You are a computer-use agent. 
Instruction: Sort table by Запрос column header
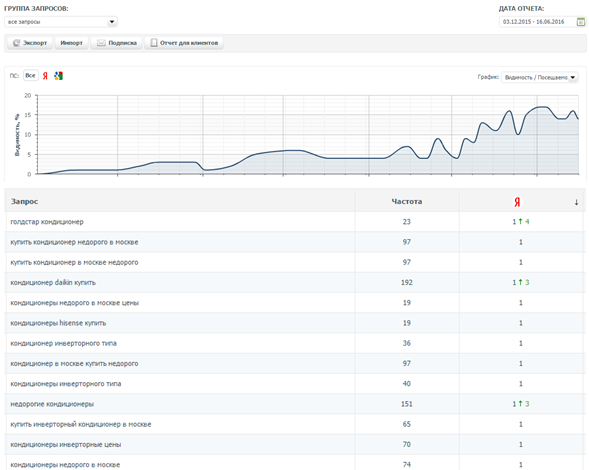click(x=24, y=201)
